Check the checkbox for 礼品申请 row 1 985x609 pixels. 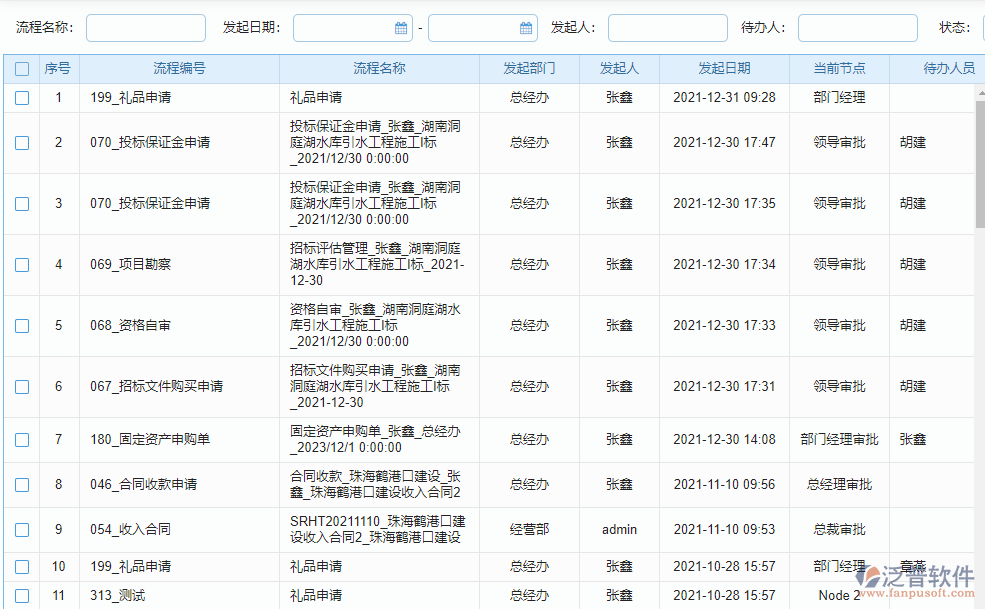[x=21, y=98]
